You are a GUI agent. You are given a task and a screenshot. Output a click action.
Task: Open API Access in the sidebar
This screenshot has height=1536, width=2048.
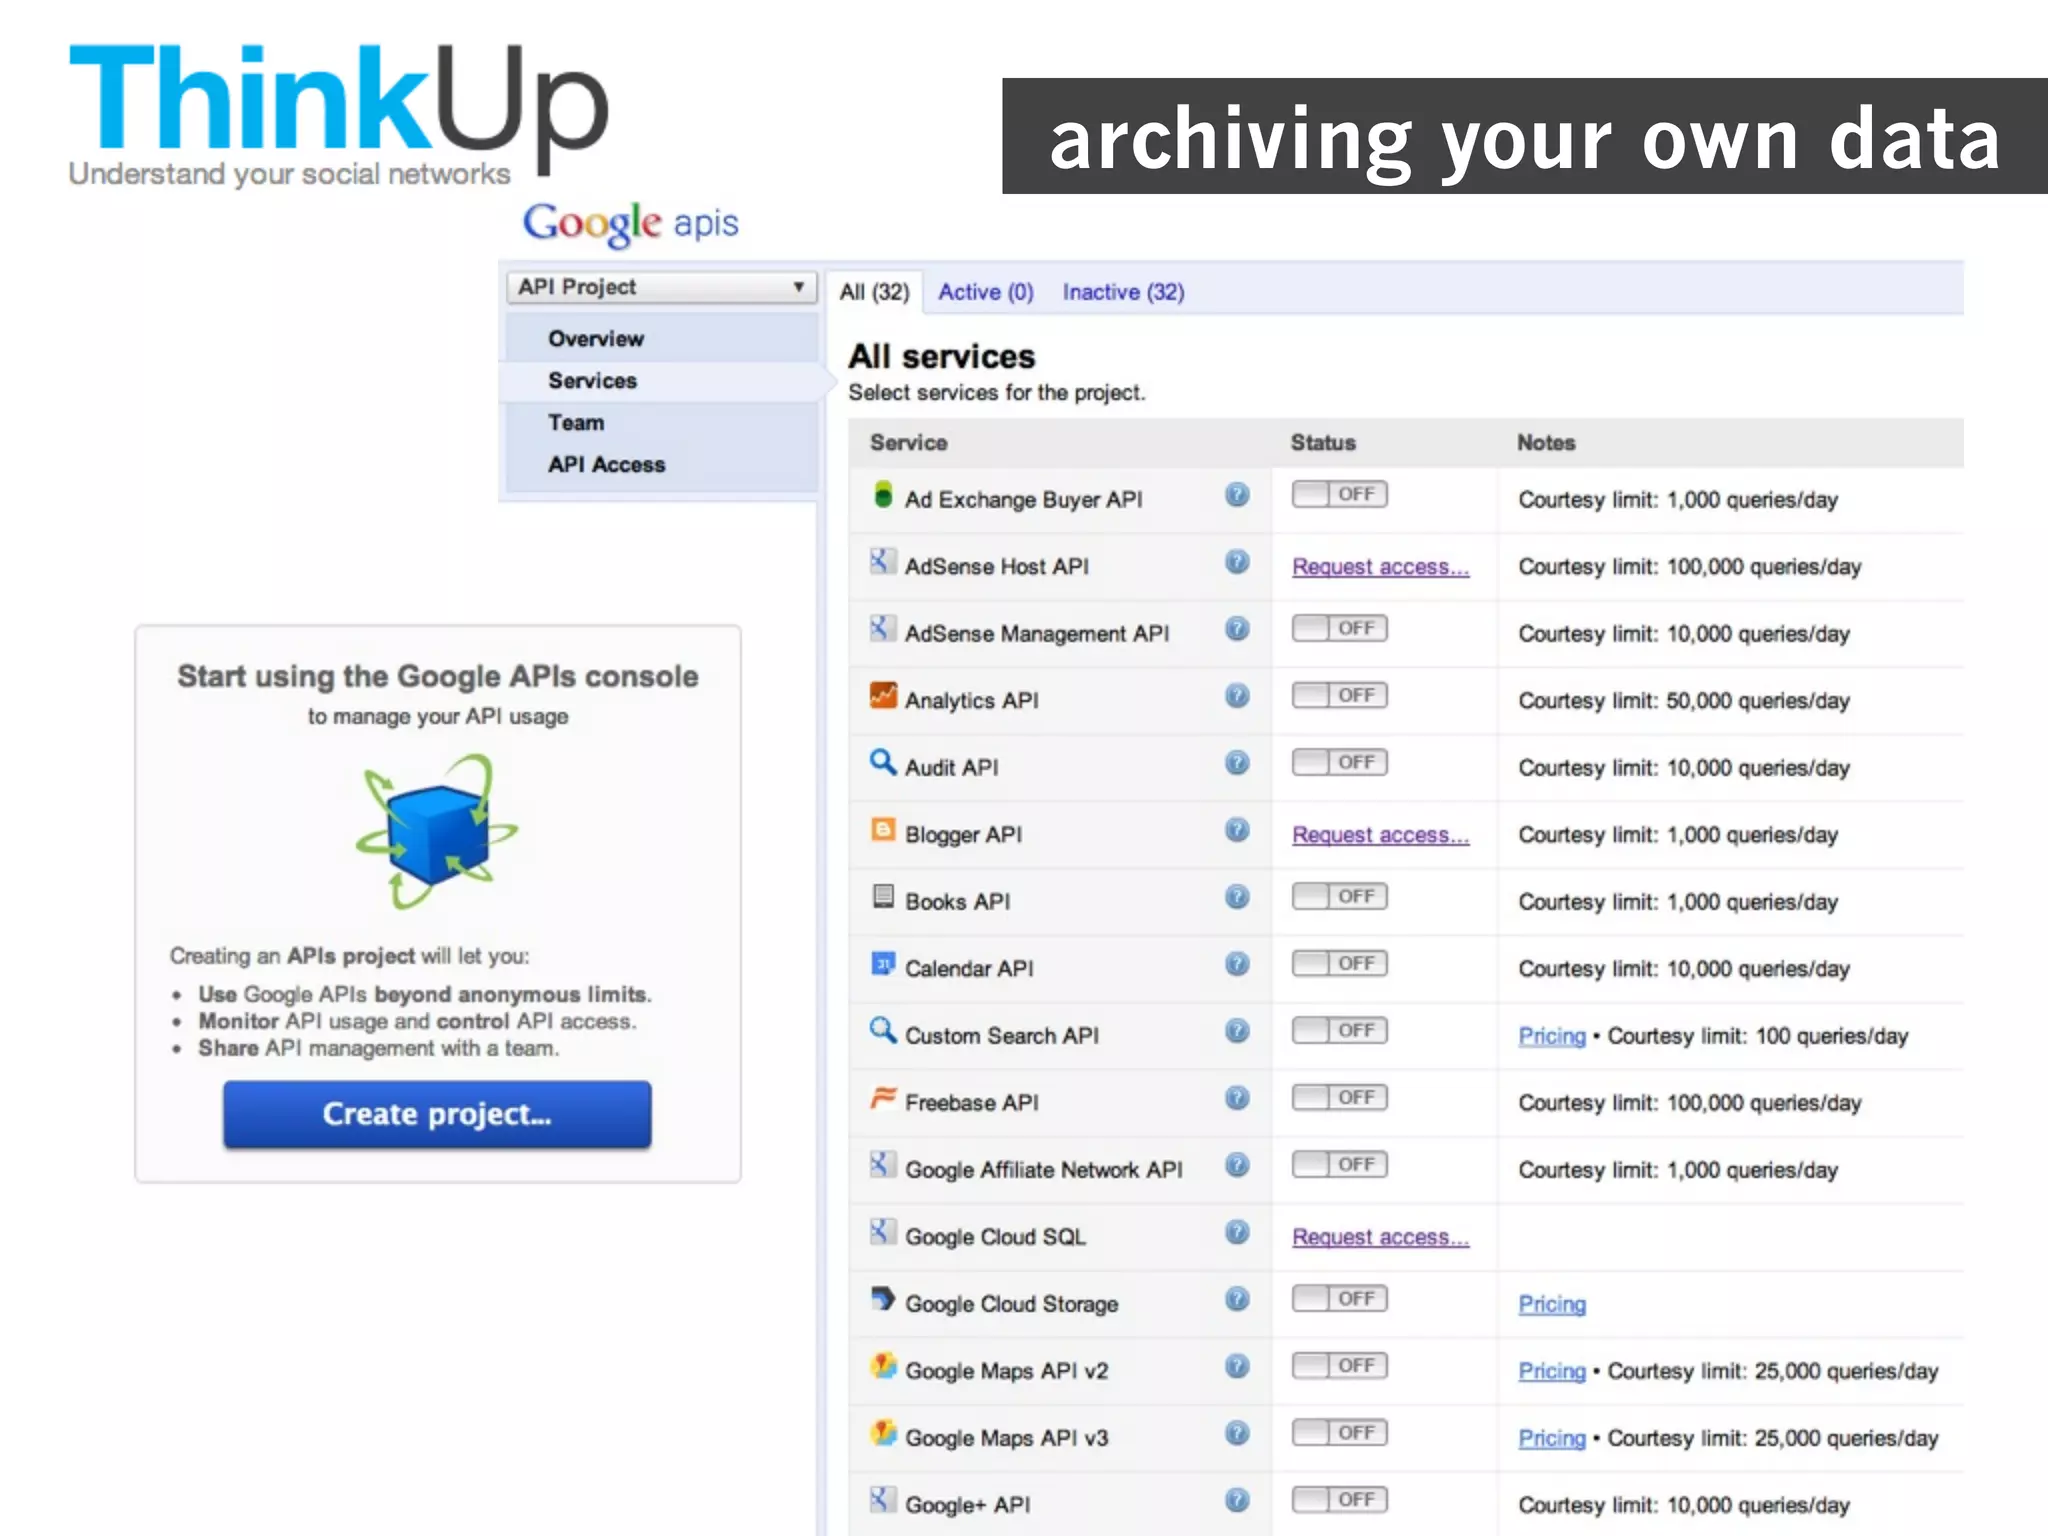point(662,465)
